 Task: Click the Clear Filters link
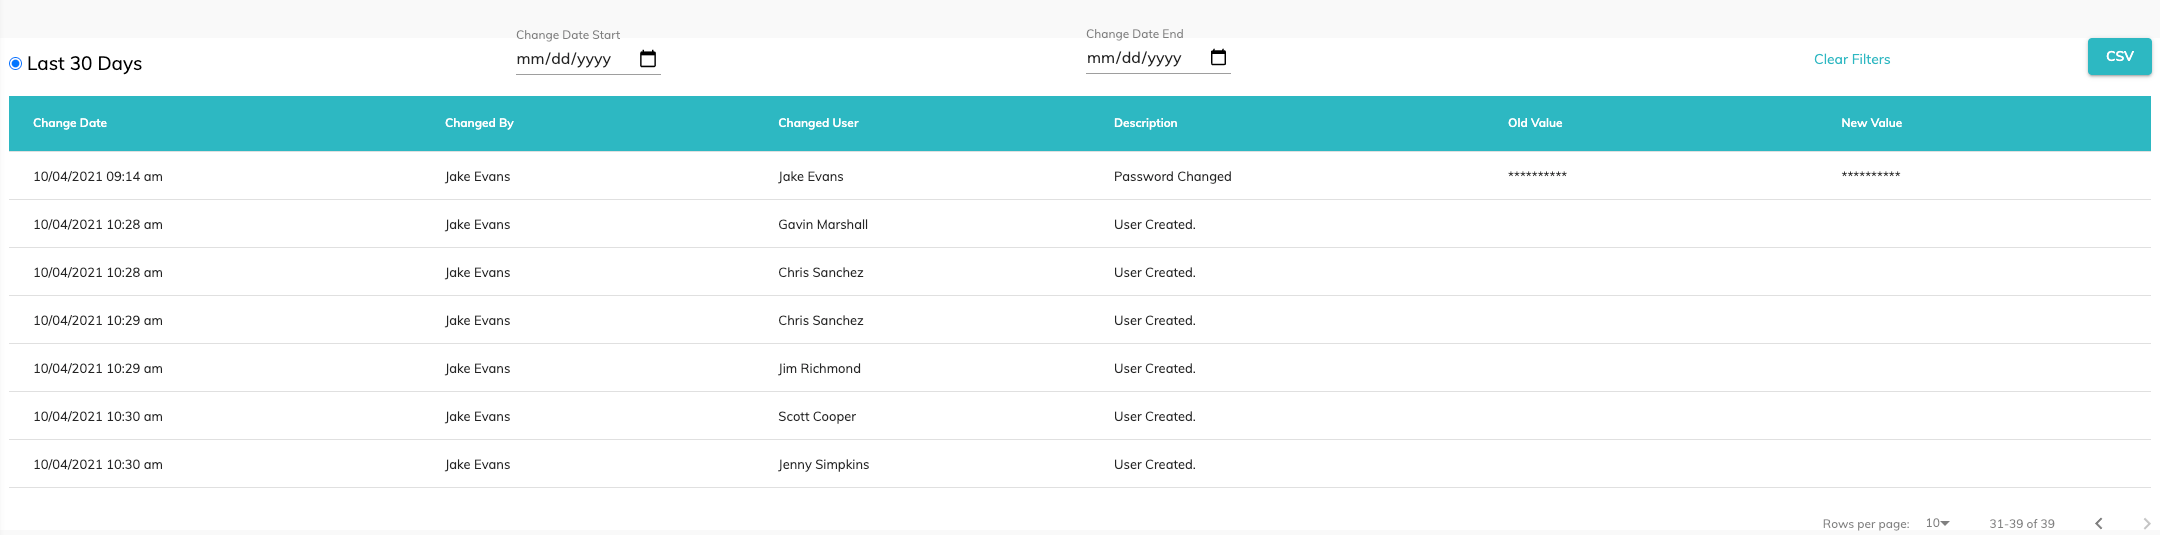pos(1851,59)
